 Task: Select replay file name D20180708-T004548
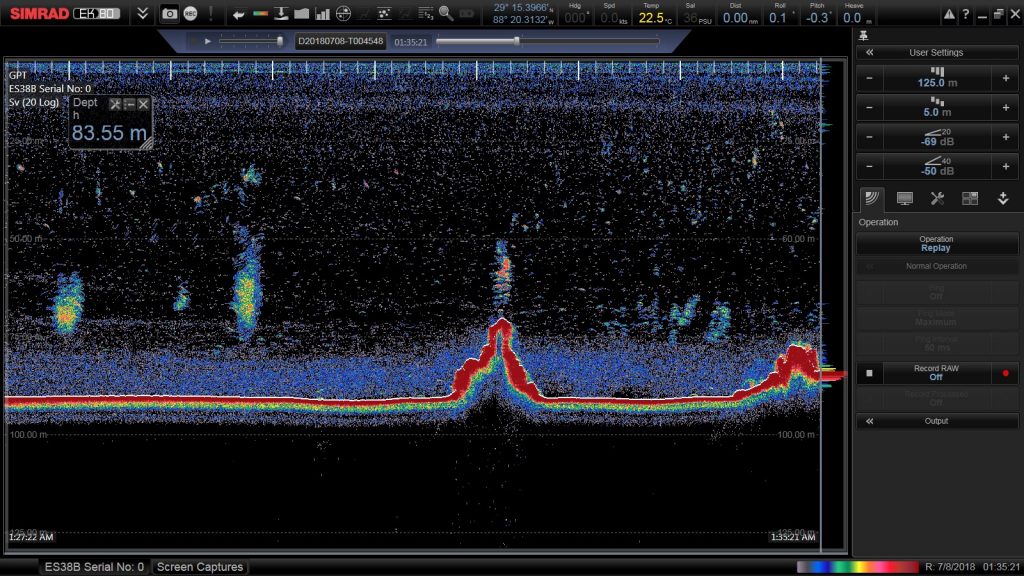coord(340,41)
